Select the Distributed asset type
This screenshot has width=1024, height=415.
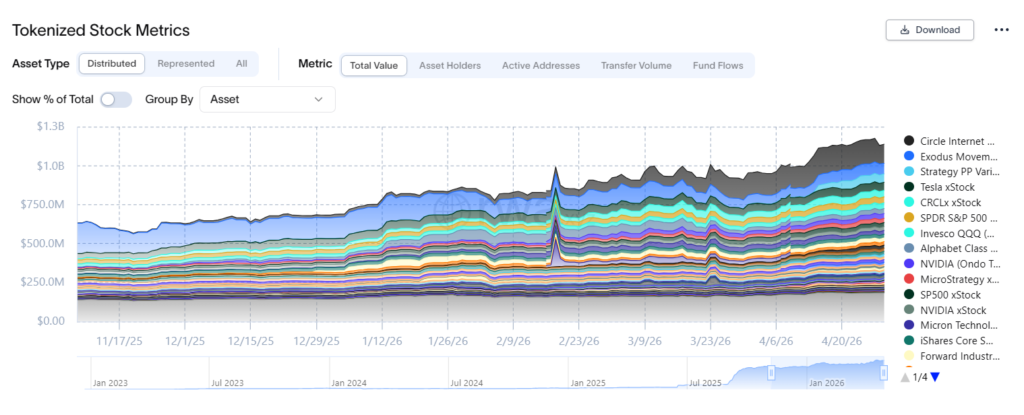[x=112, y=64]
